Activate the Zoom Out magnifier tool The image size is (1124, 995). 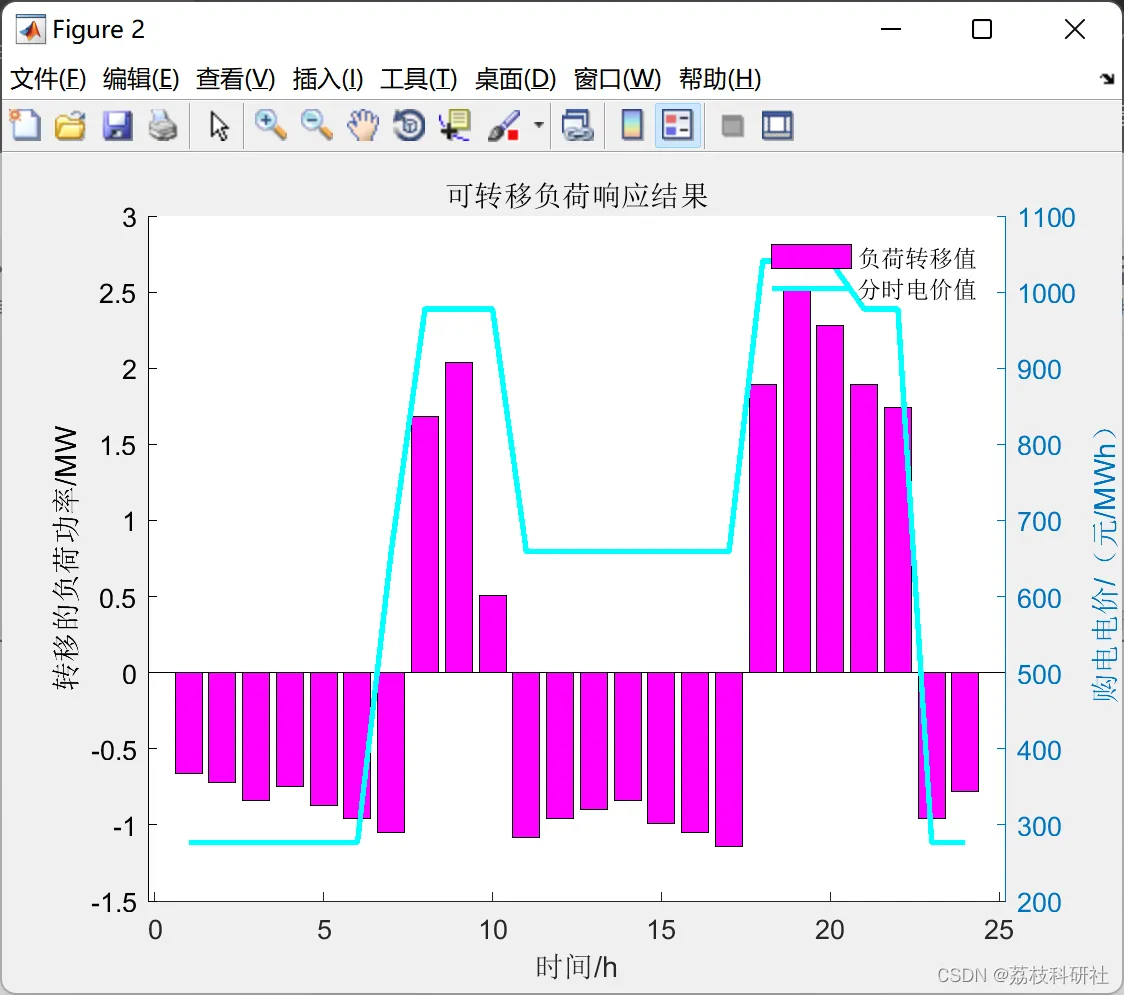coord(316,125)
